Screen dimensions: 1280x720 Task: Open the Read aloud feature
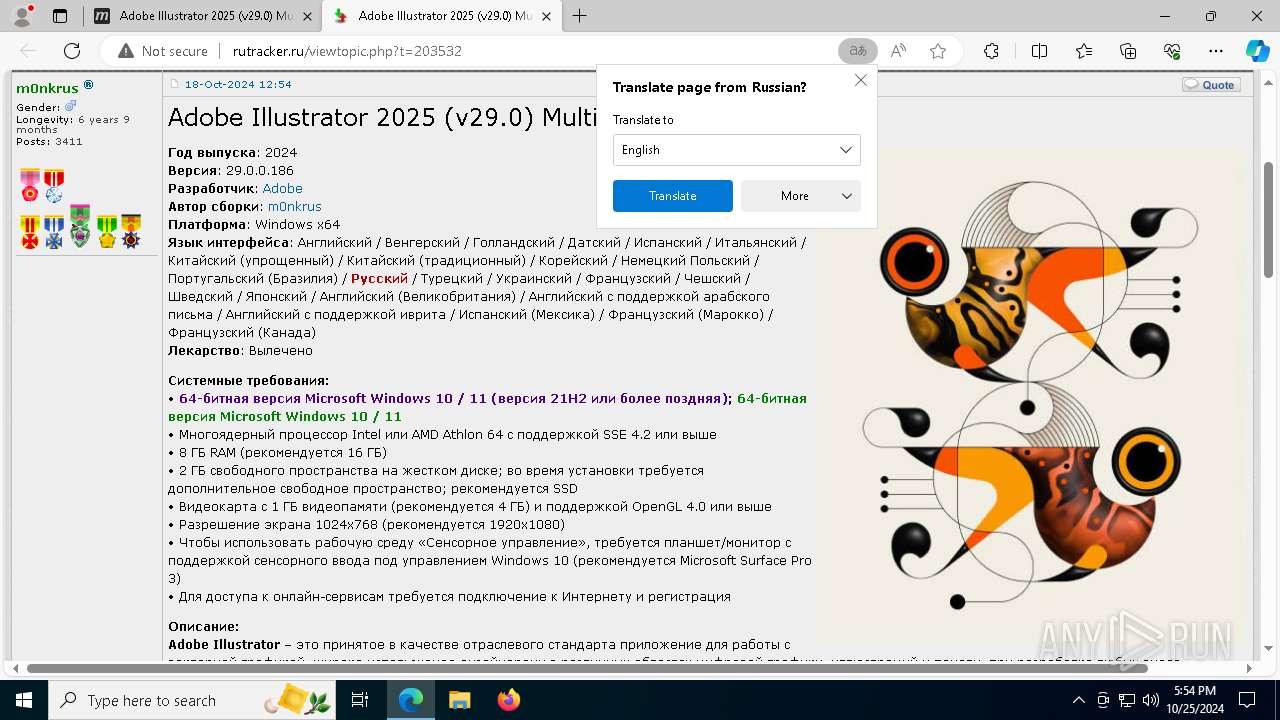(898, 51)
